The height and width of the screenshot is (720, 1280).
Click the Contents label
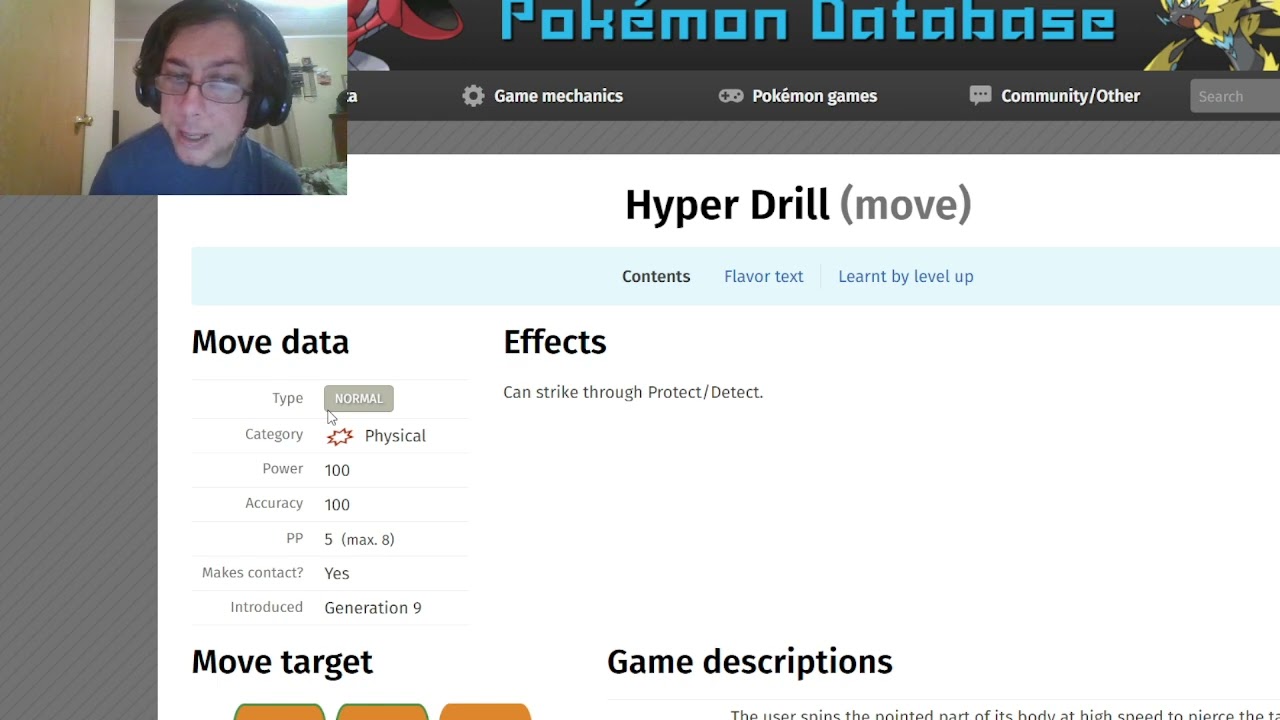coord(656,276)
